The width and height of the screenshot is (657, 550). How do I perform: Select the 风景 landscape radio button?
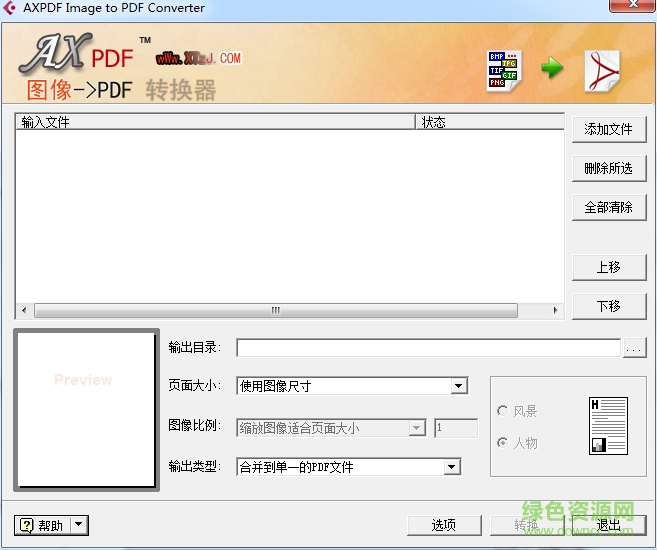[x=502, y=411]
